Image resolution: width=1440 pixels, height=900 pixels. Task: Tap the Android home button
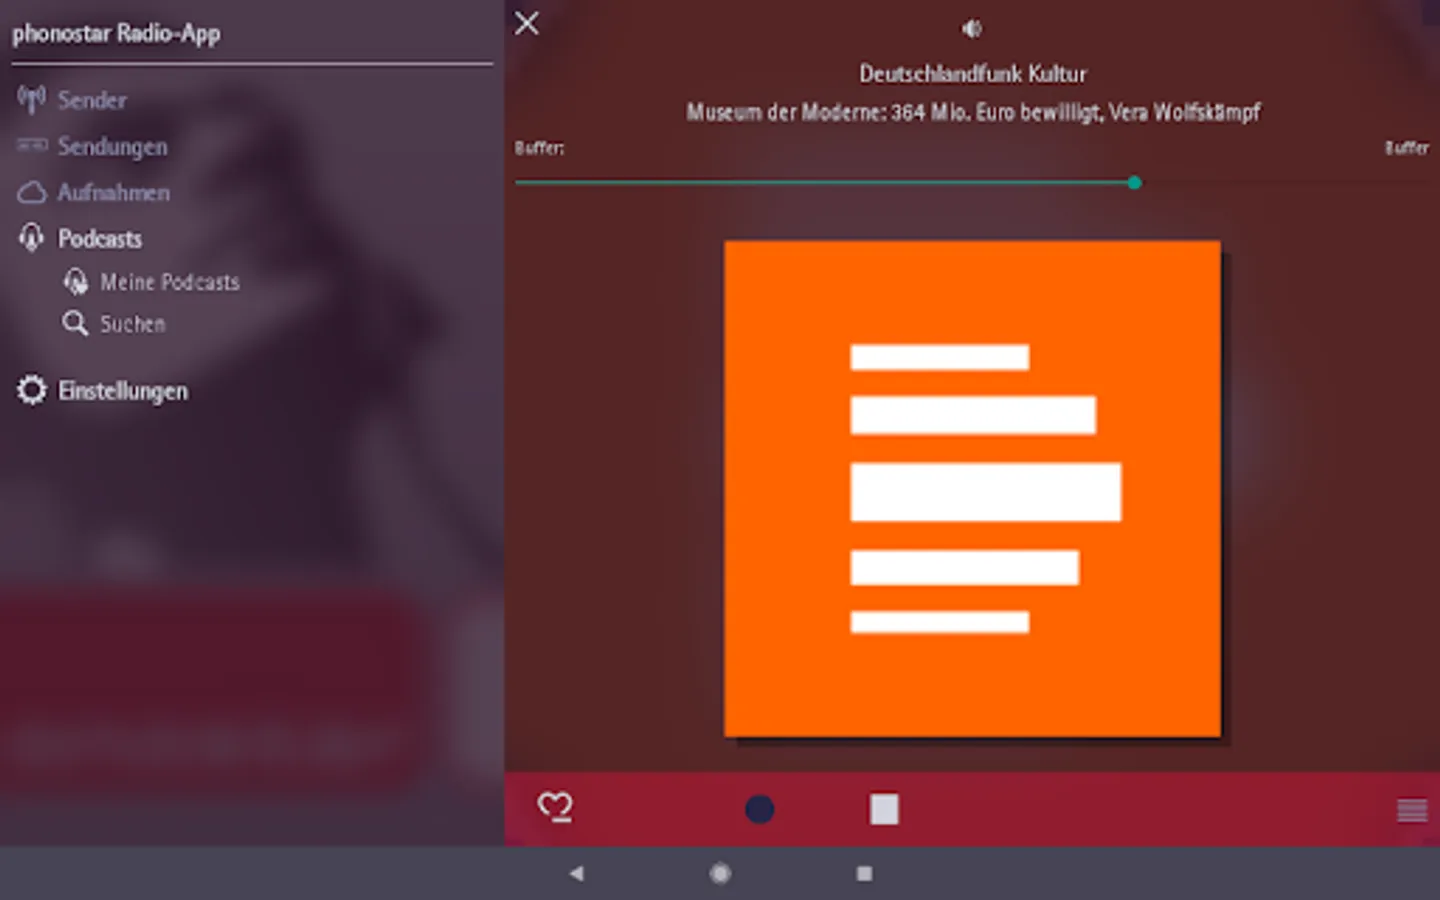pos(720,873)
